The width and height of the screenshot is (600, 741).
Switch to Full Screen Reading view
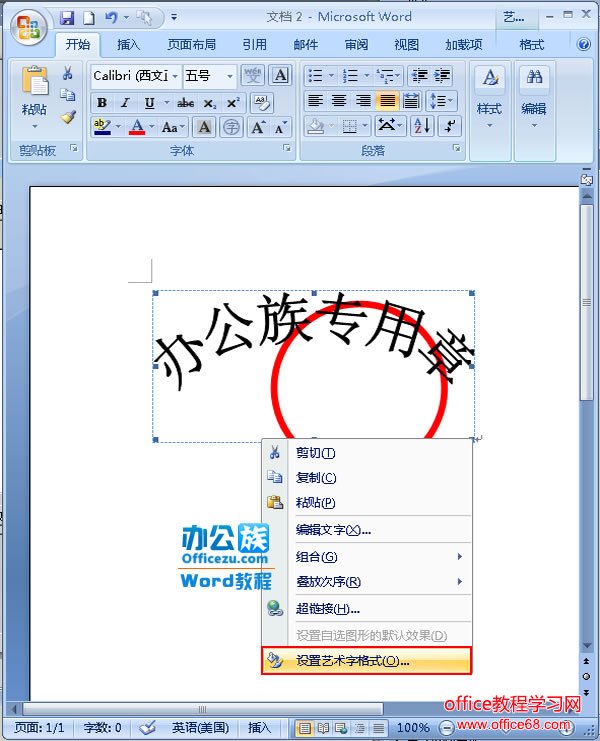323,728
